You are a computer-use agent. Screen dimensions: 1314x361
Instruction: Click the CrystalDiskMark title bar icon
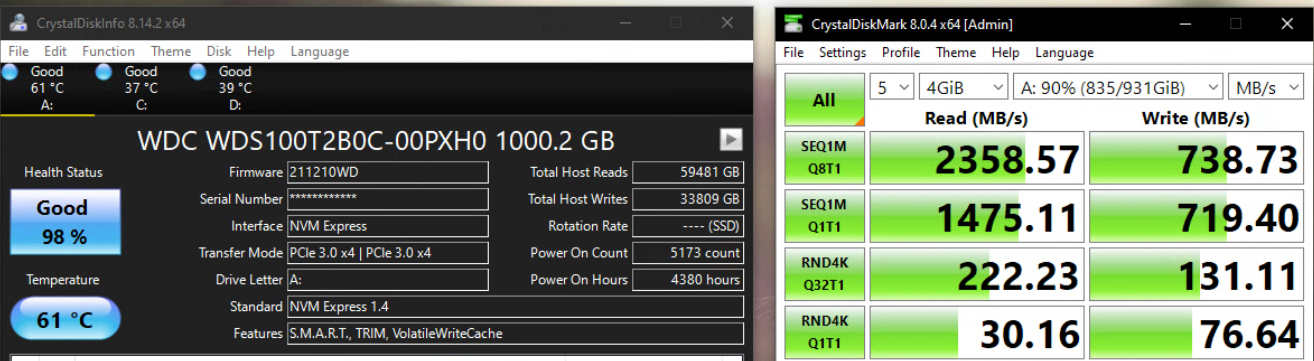pos(794,22)
